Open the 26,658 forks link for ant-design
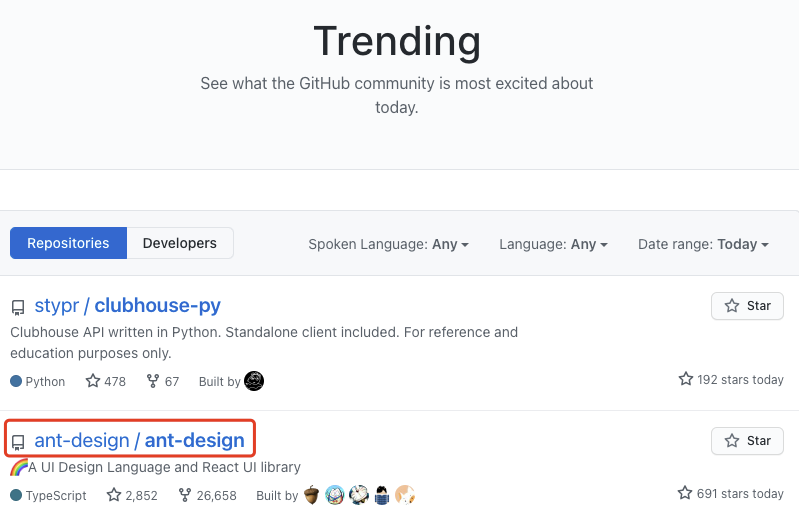Image resolution: width=799 pixels, height=524 pixels. coord(207,495)
